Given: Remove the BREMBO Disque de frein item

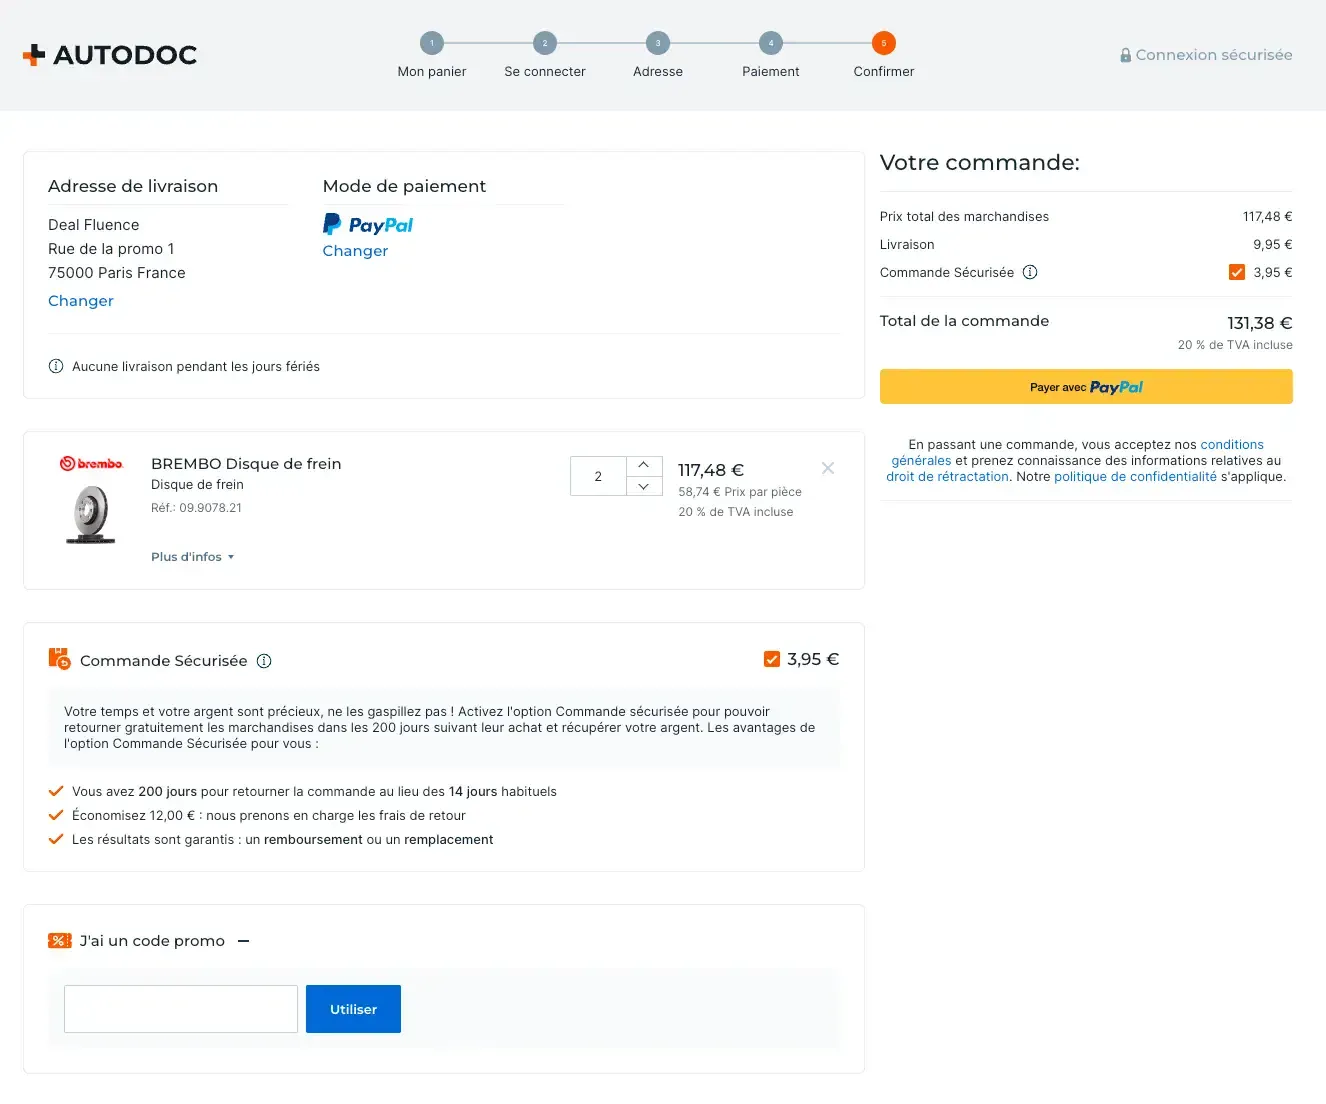Looking at the screenshot, I should click(x=828, y=468).
